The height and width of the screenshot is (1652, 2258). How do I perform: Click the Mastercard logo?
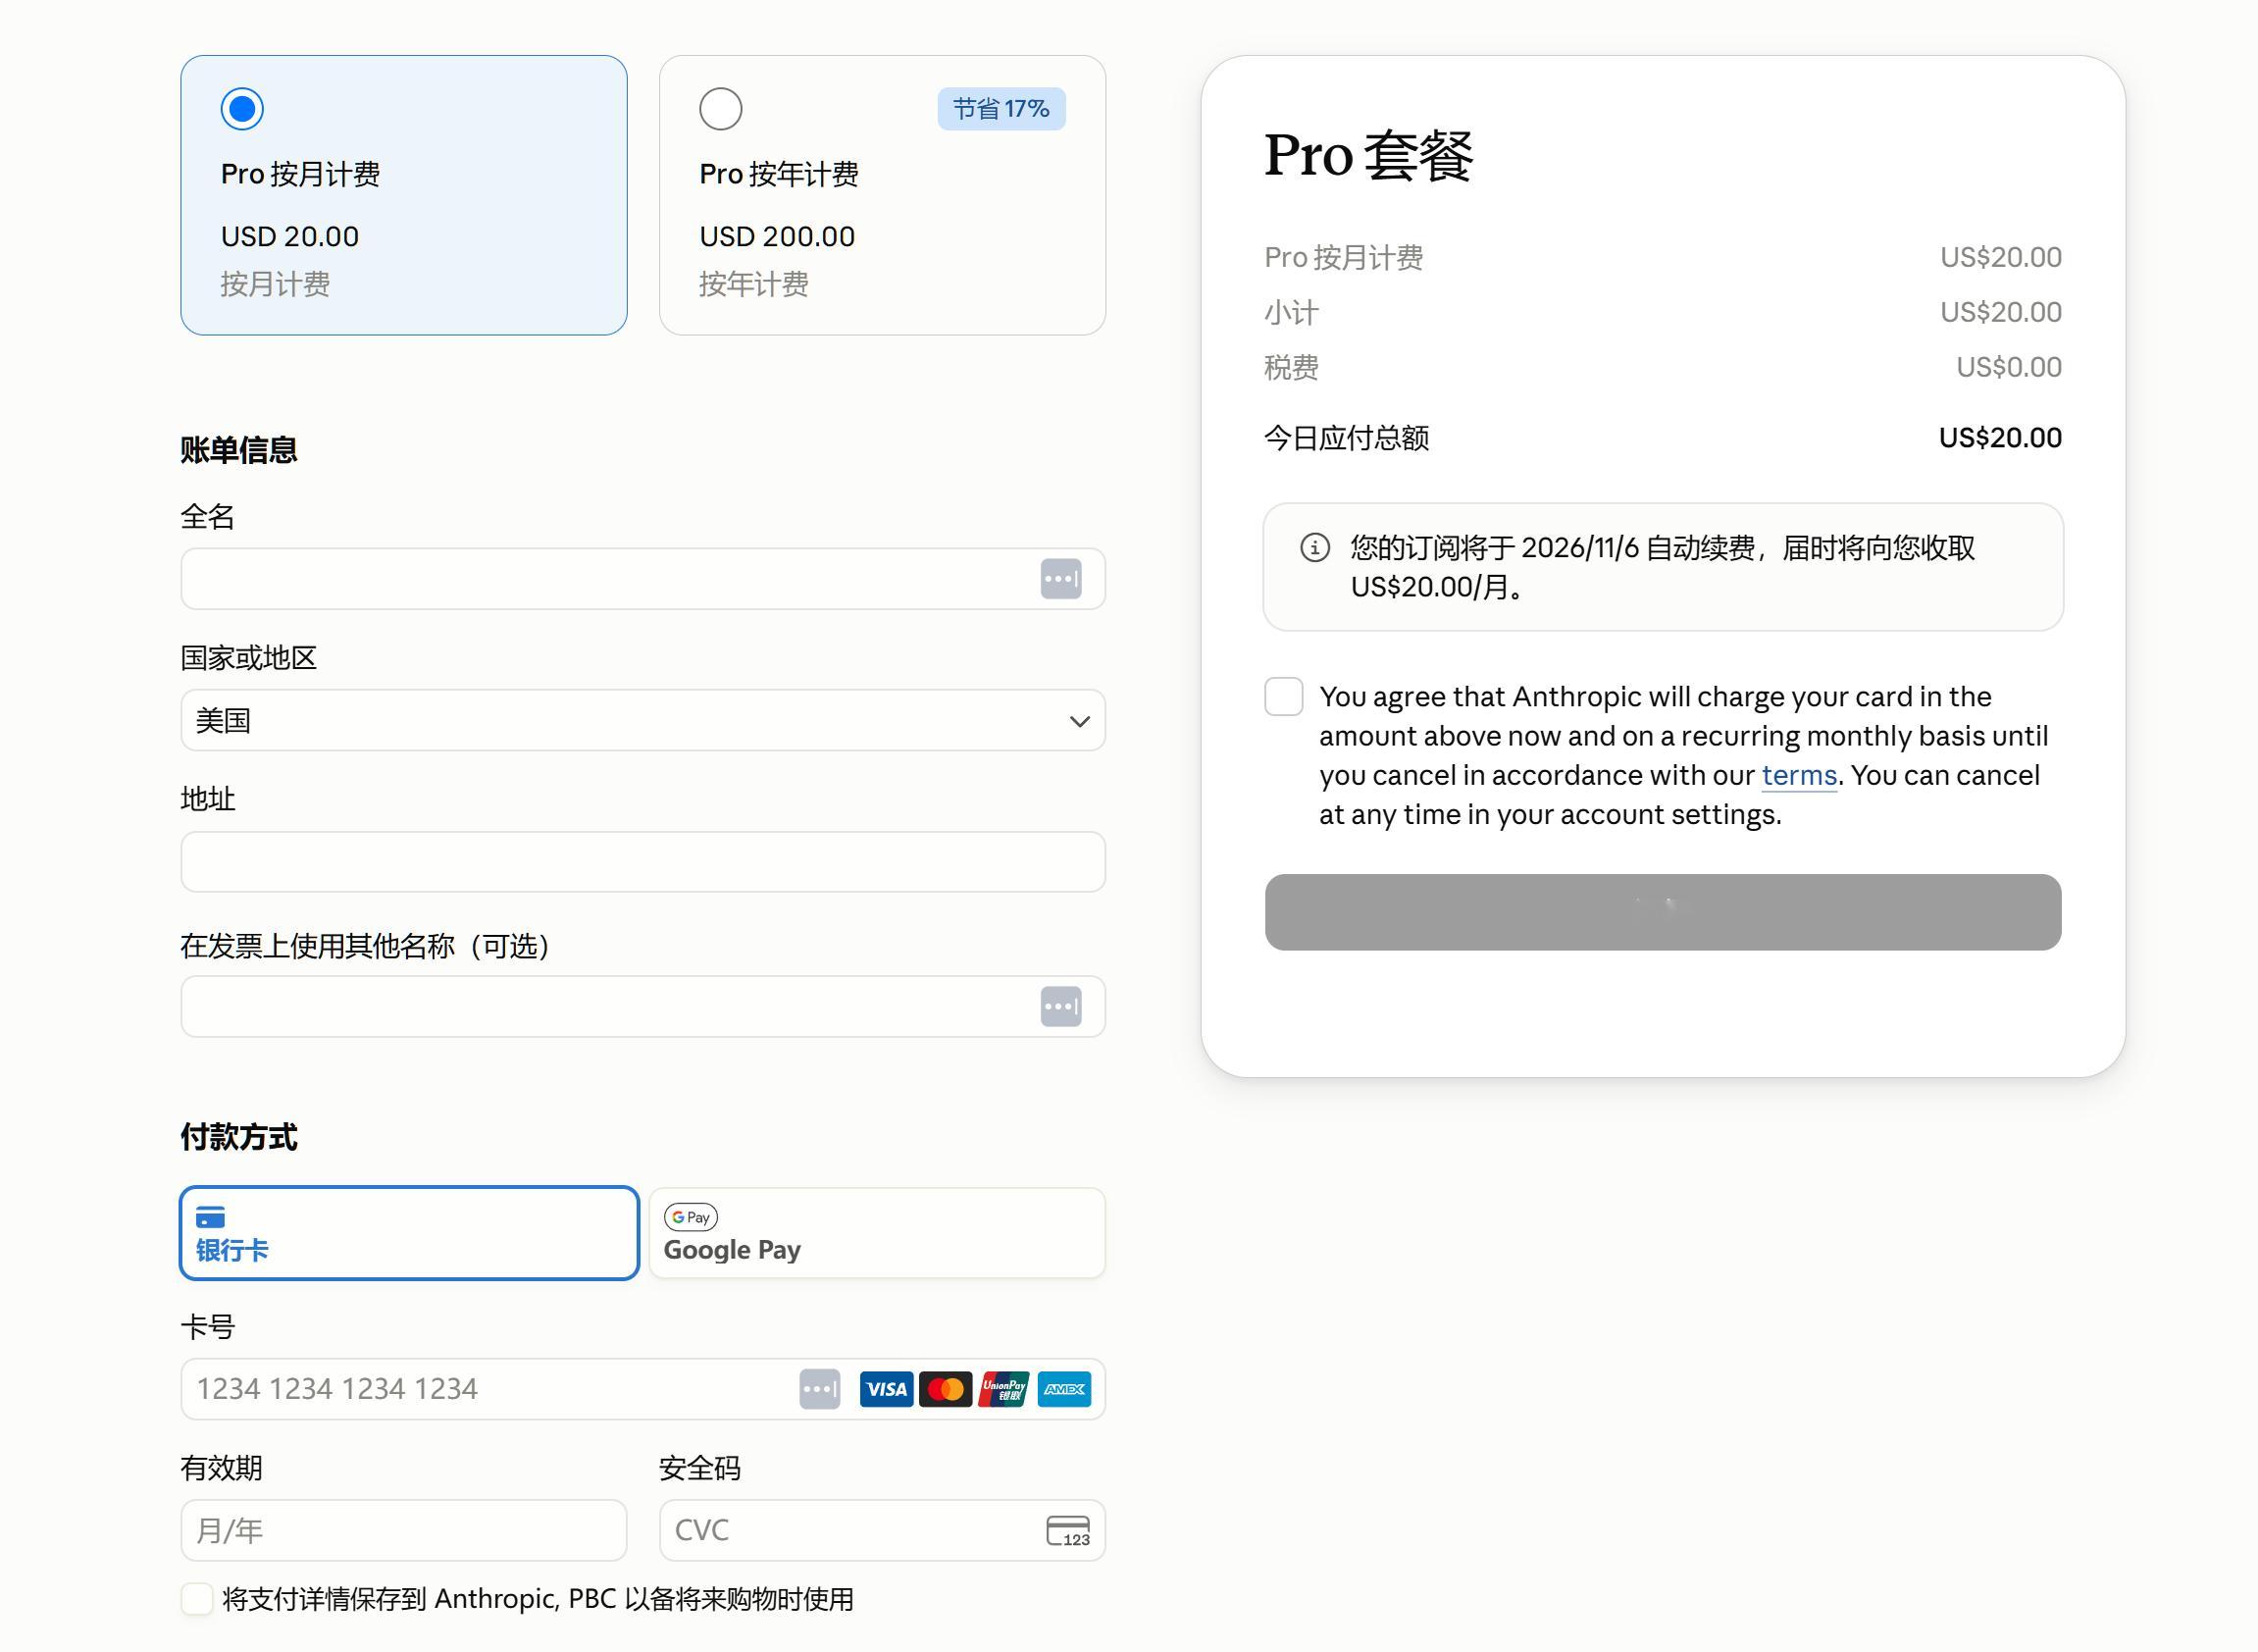coord(945,1389)
